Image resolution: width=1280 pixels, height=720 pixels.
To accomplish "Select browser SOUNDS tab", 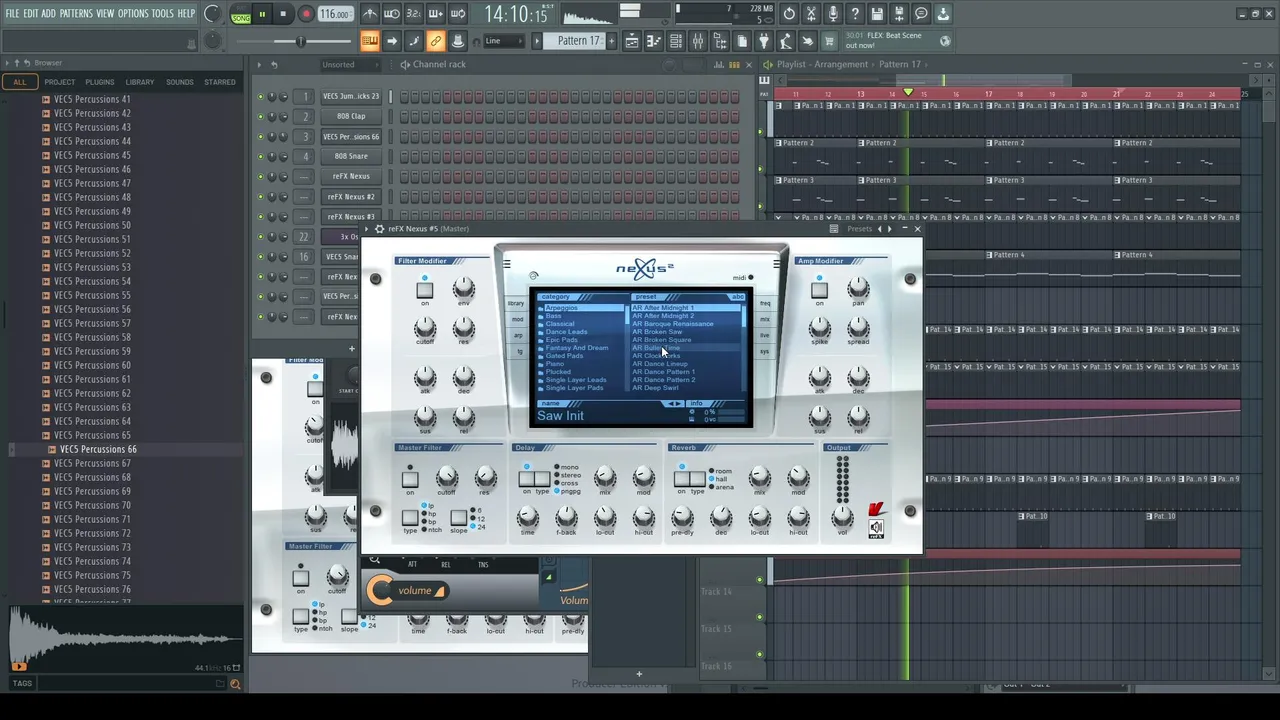I will [180, 82].
